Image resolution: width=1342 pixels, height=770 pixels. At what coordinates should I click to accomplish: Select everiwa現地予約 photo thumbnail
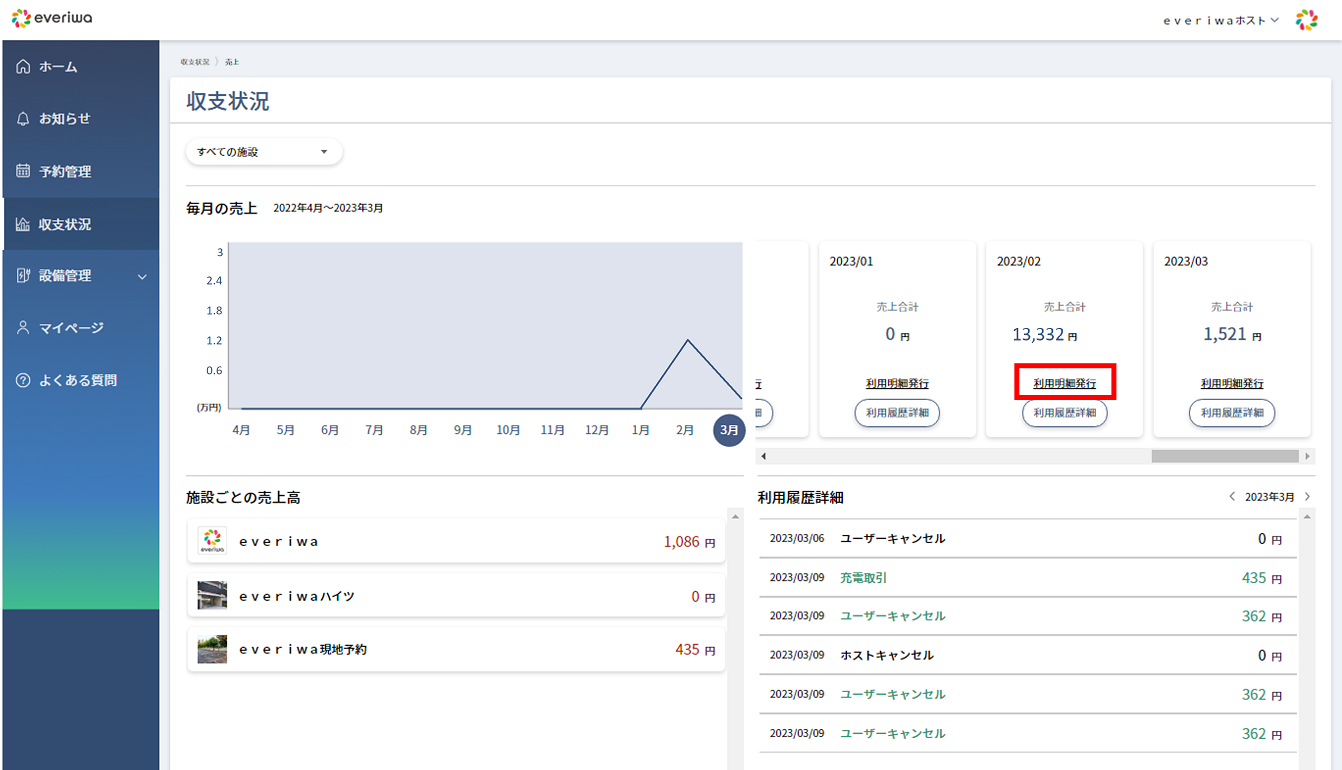pos(212,649)
